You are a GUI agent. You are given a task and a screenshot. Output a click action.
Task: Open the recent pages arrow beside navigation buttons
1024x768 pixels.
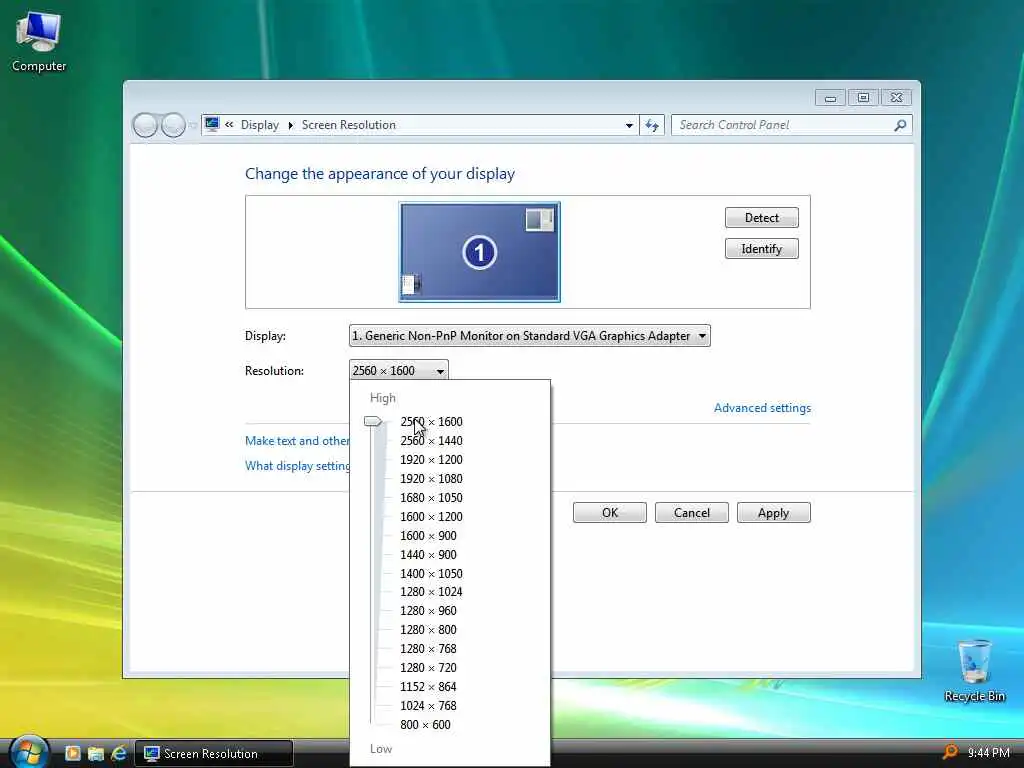tap(193, 125)
